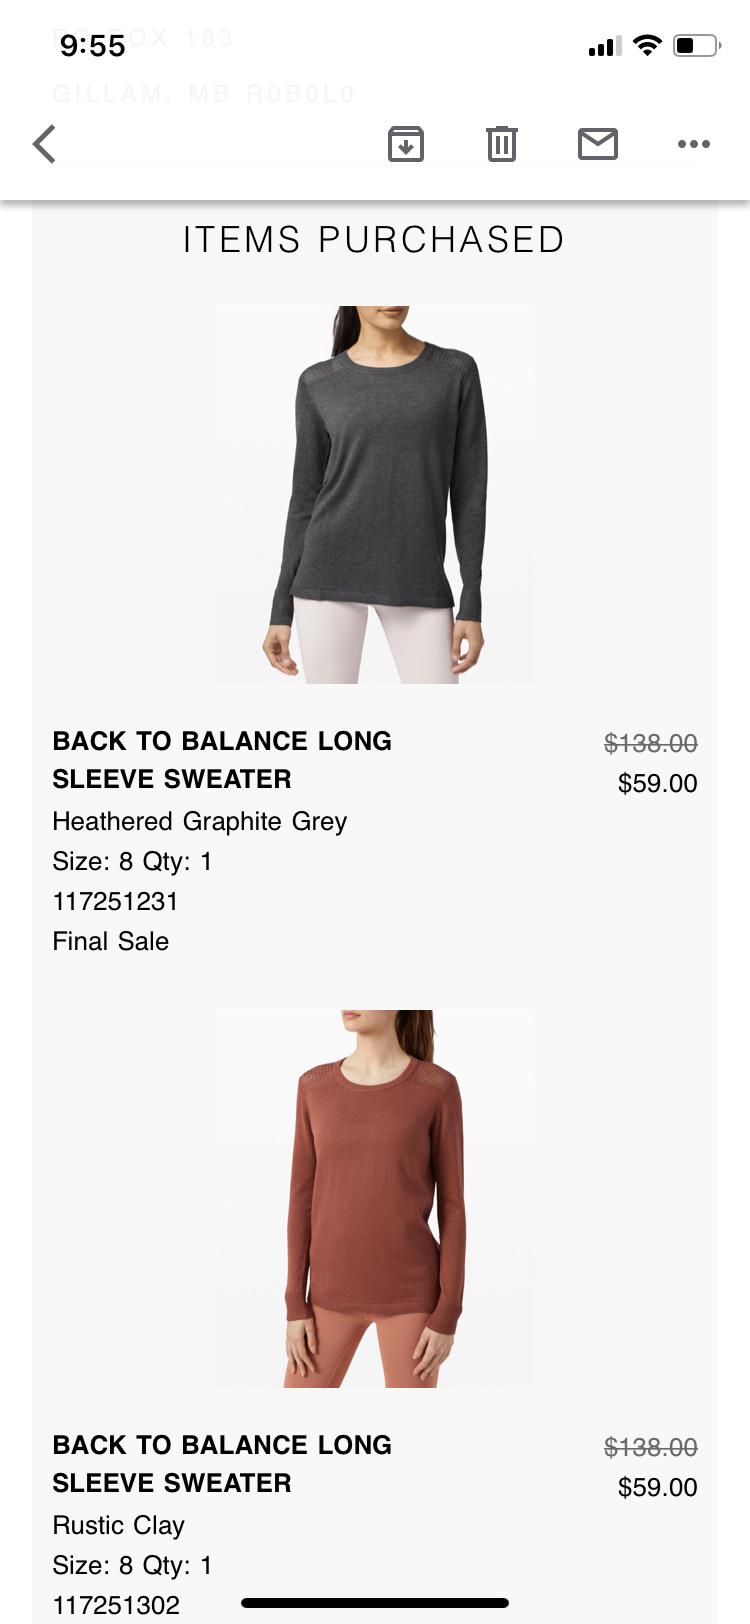The image size is (750, 1624).
Task: Delete the email with the trash icon
Action: (x=501, y=144)
